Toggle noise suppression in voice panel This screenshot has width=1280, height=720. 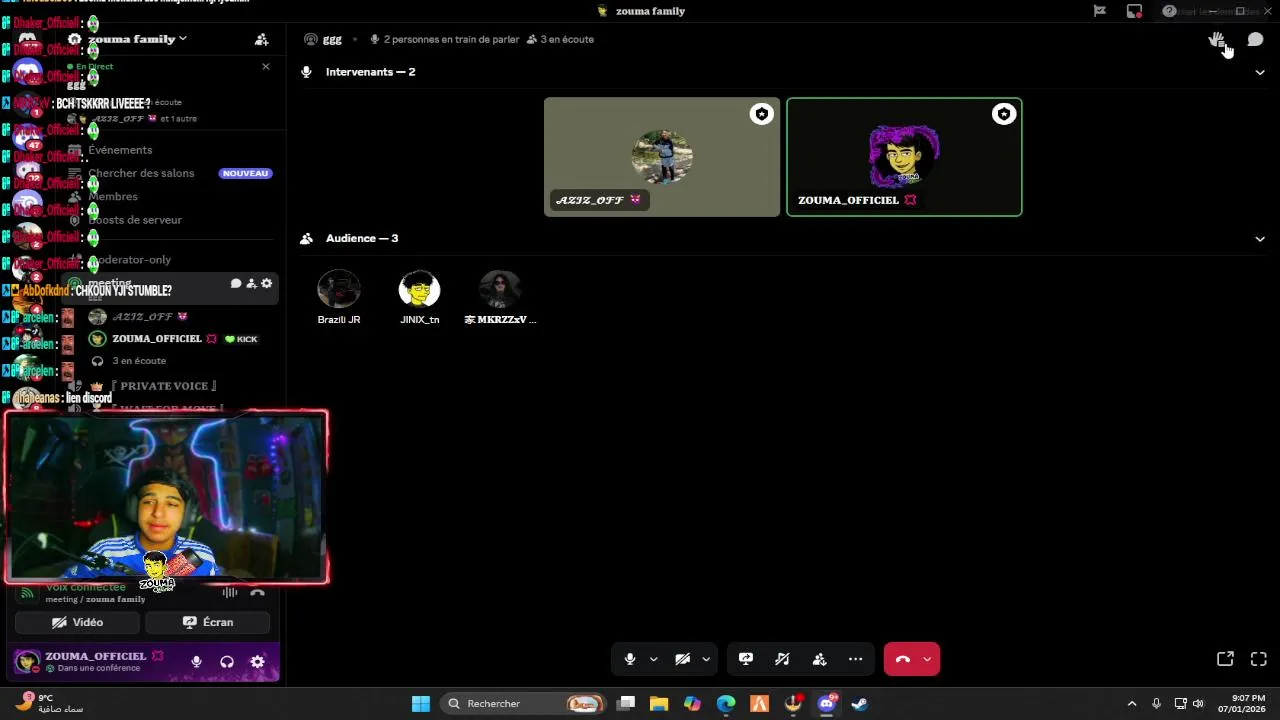[230, 592]
